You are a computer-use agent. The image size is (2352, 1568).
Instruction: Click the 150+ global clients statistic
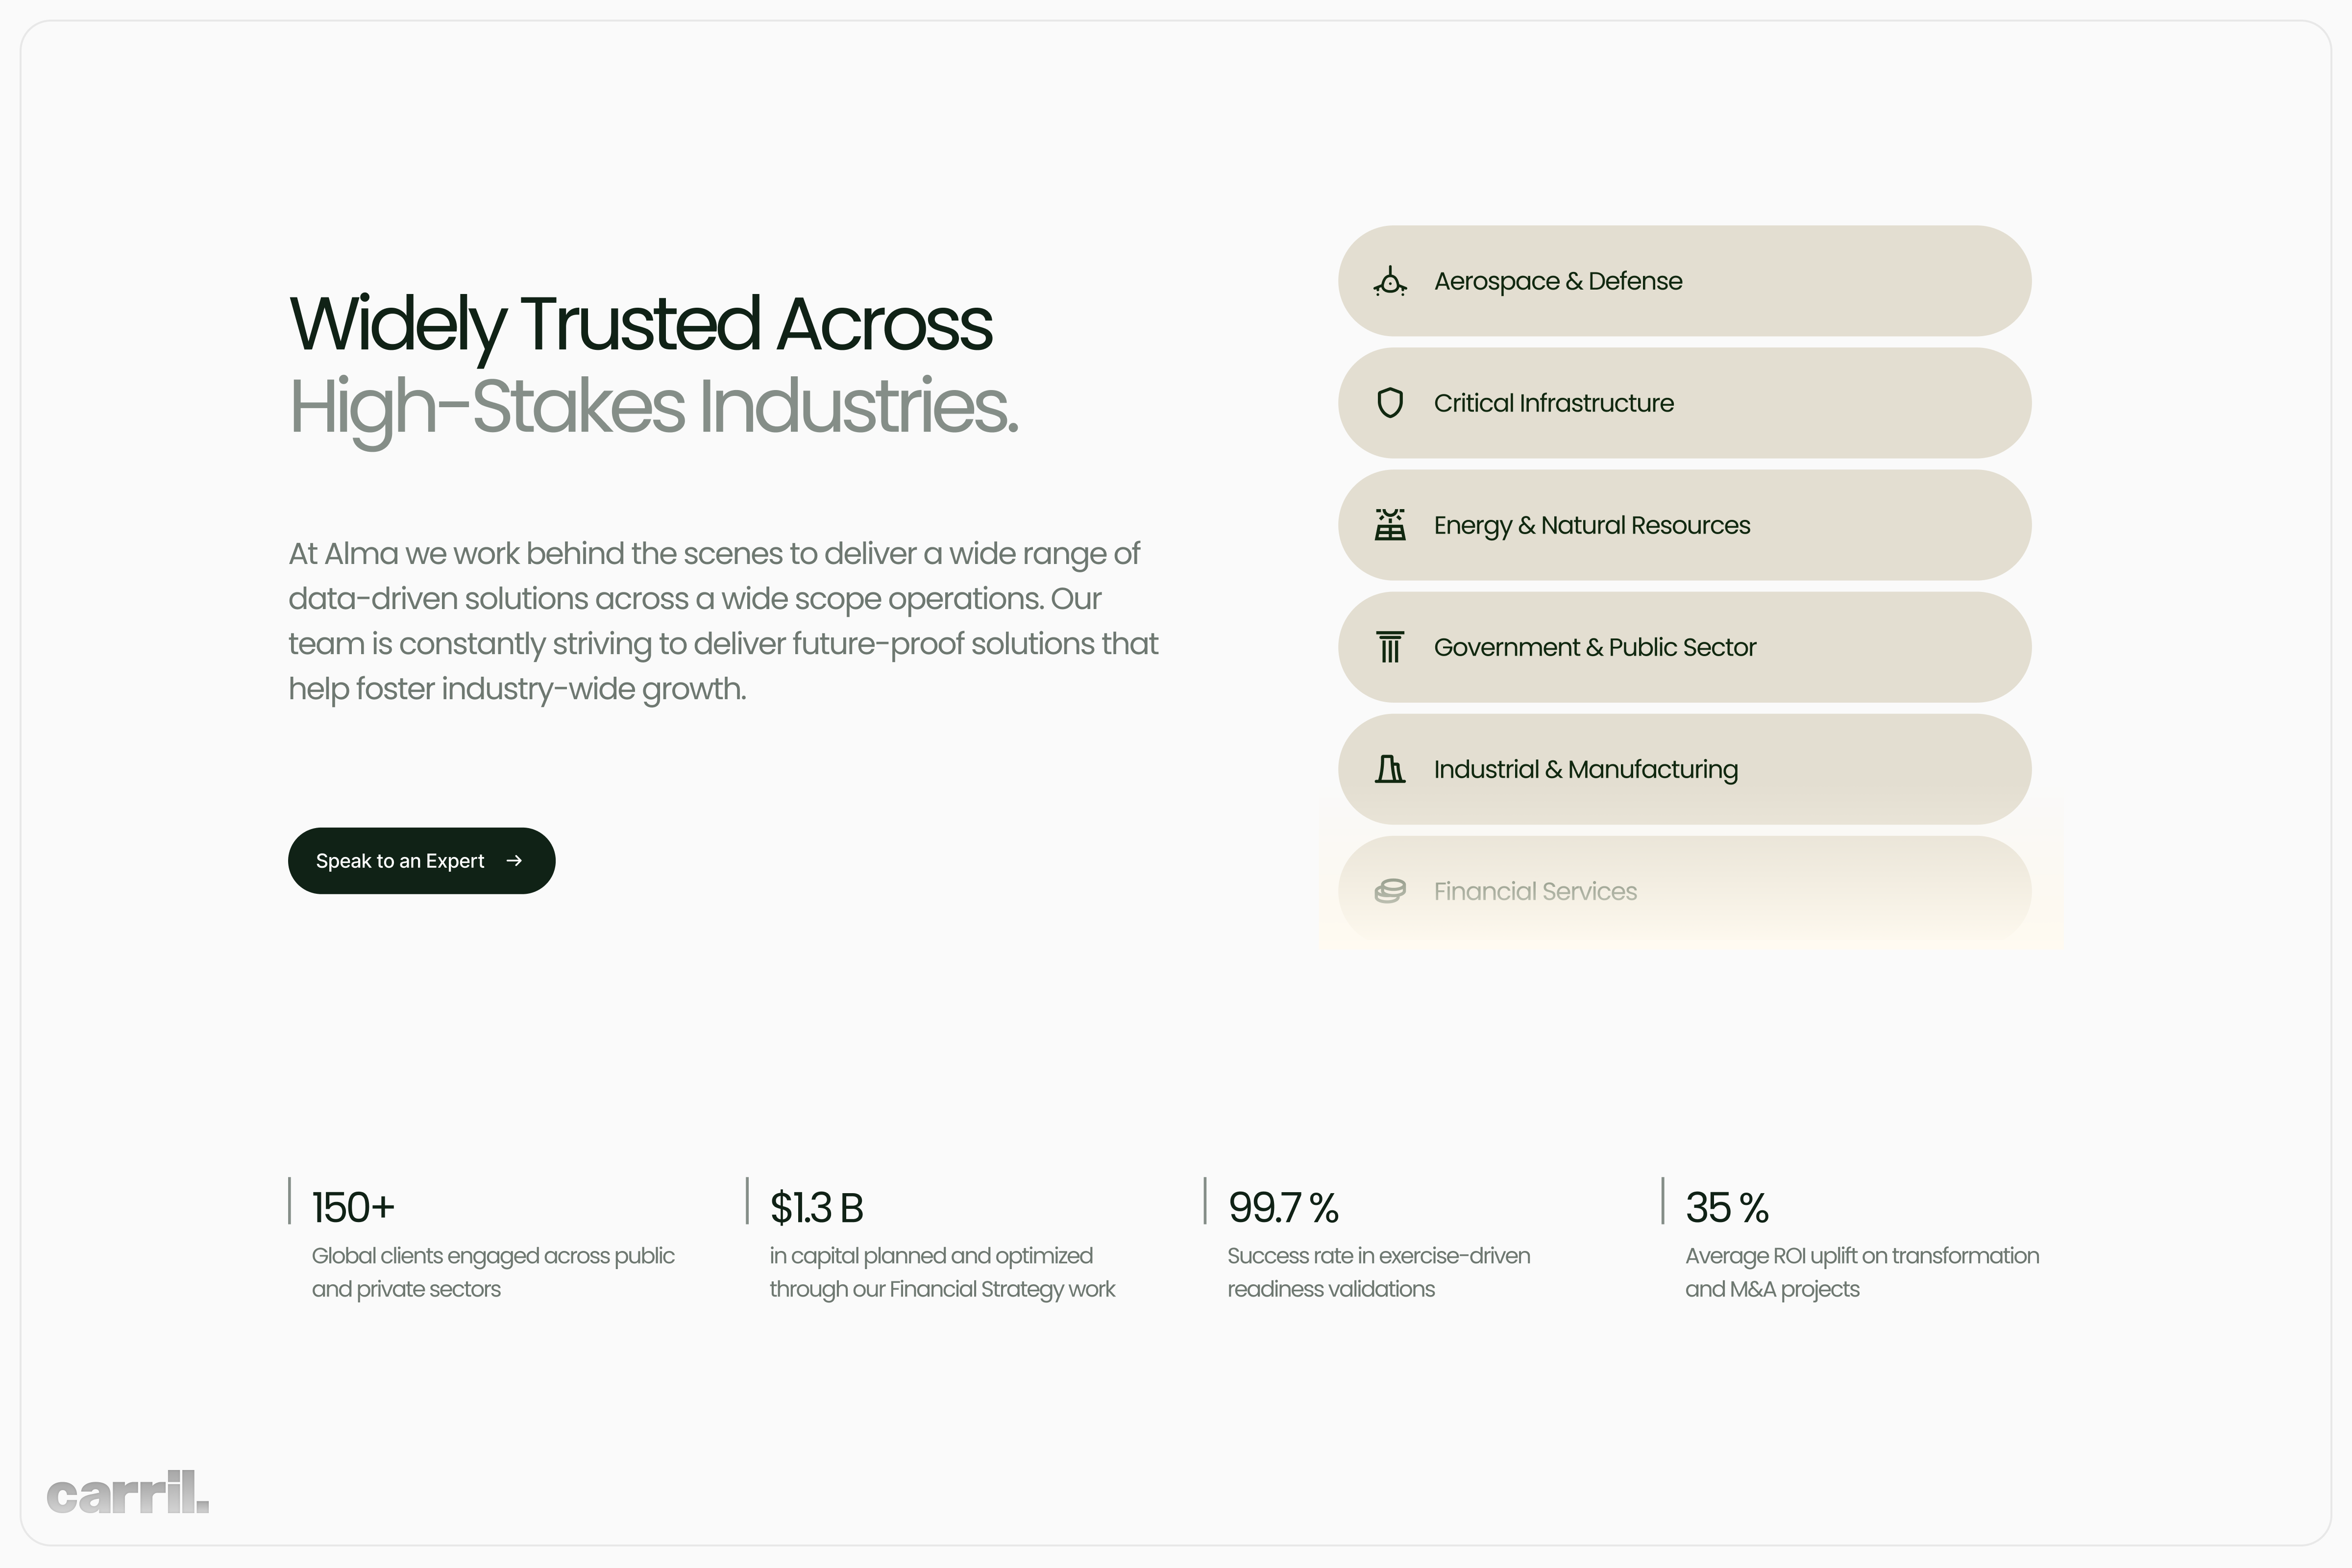coord(353,1208)
